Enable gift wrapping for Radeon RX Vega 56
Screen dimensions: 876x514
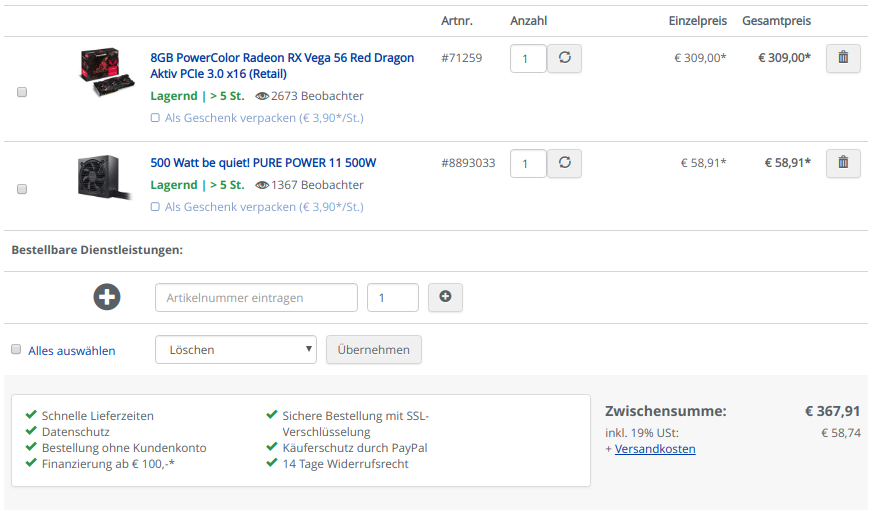155,118
